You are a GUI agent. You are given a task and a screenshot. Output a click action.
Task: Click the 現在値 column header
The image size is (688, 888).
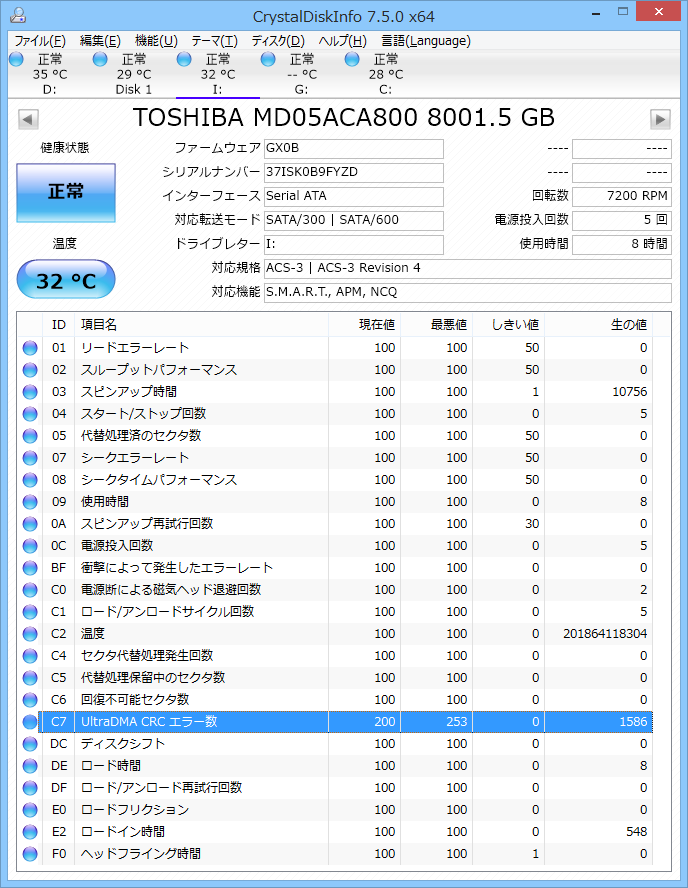364,325
